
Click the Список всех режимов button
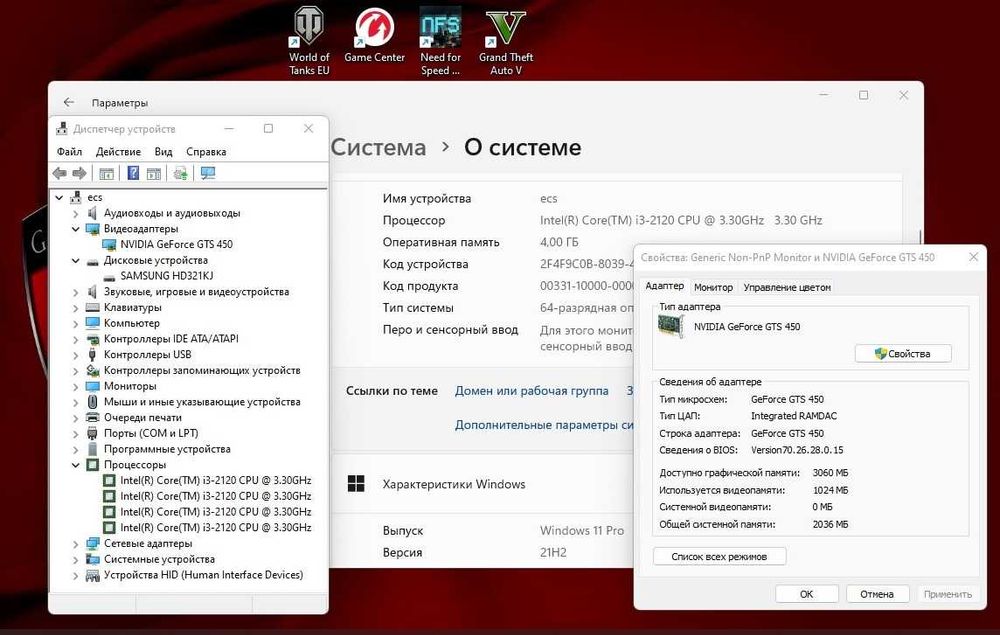[x=719, y=557]
